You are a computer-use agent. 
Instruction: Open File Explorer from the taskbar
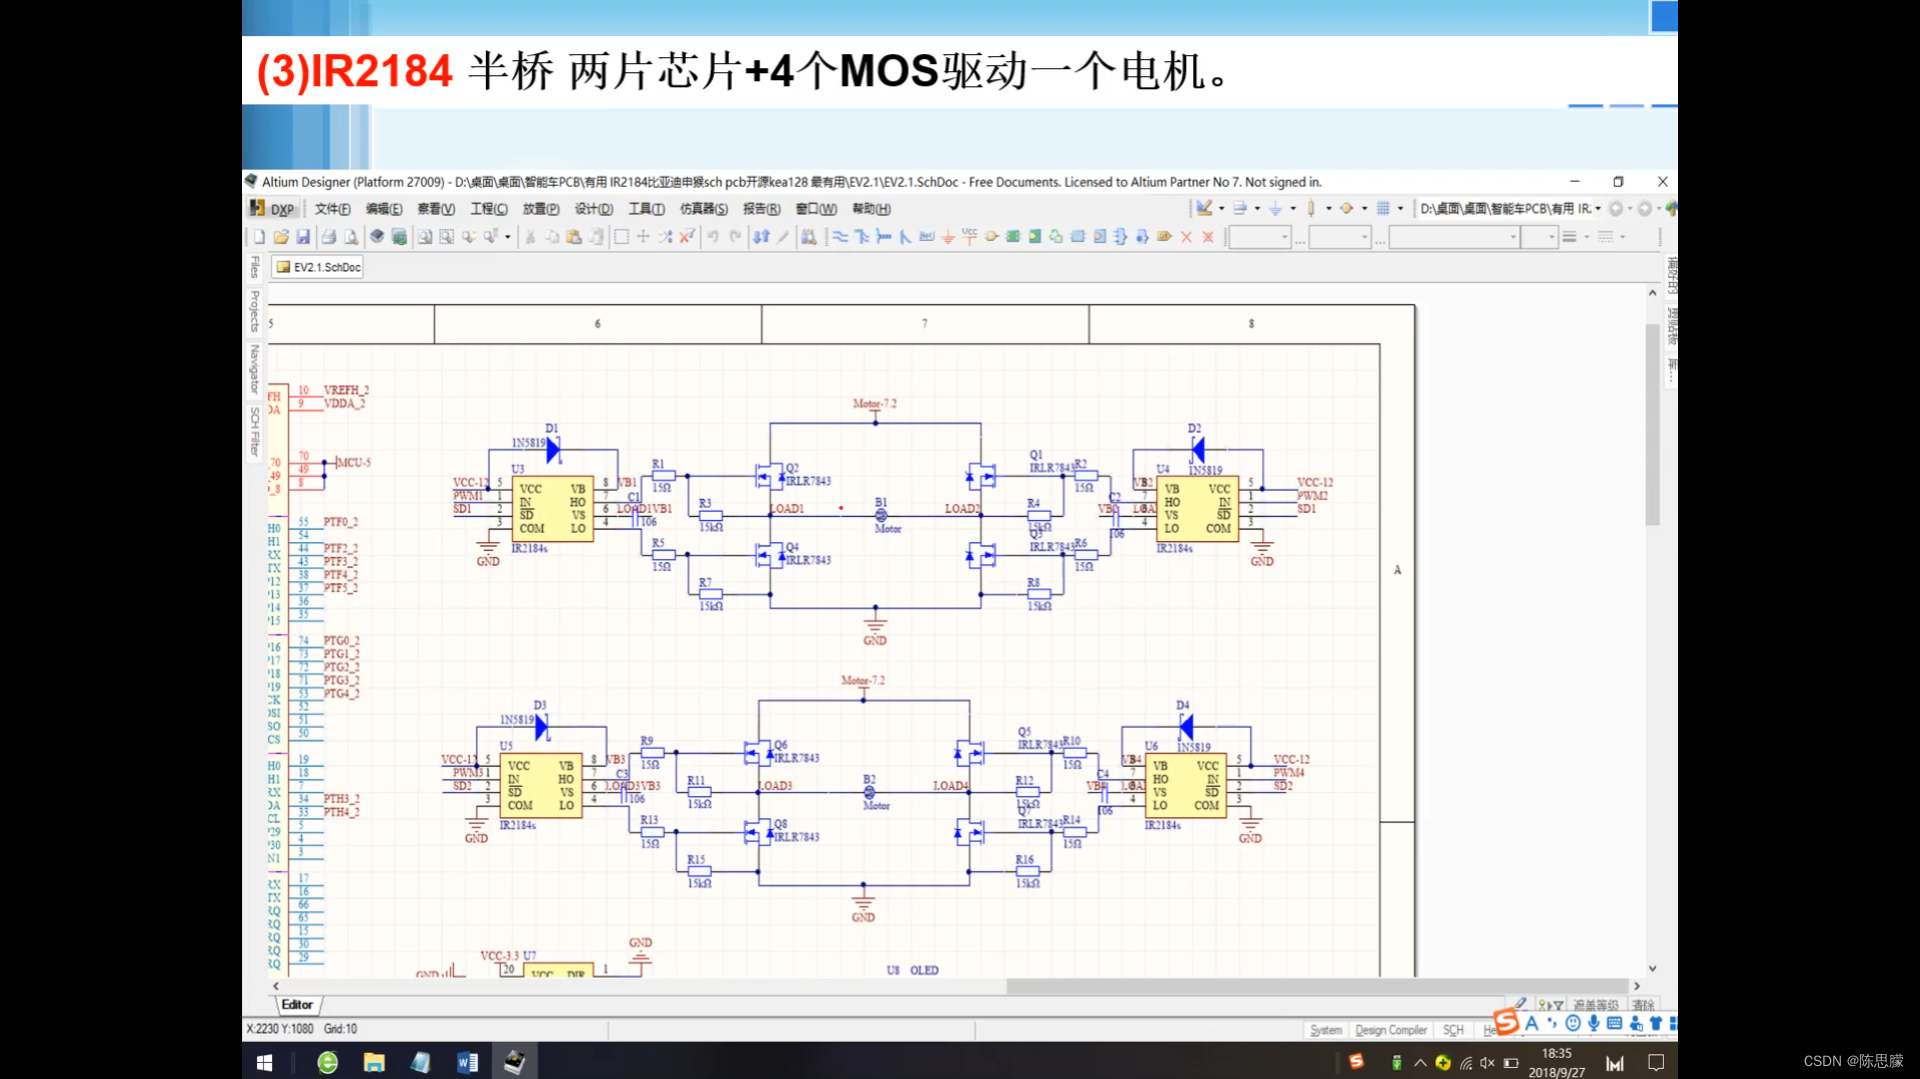(x=374, y=1062)
